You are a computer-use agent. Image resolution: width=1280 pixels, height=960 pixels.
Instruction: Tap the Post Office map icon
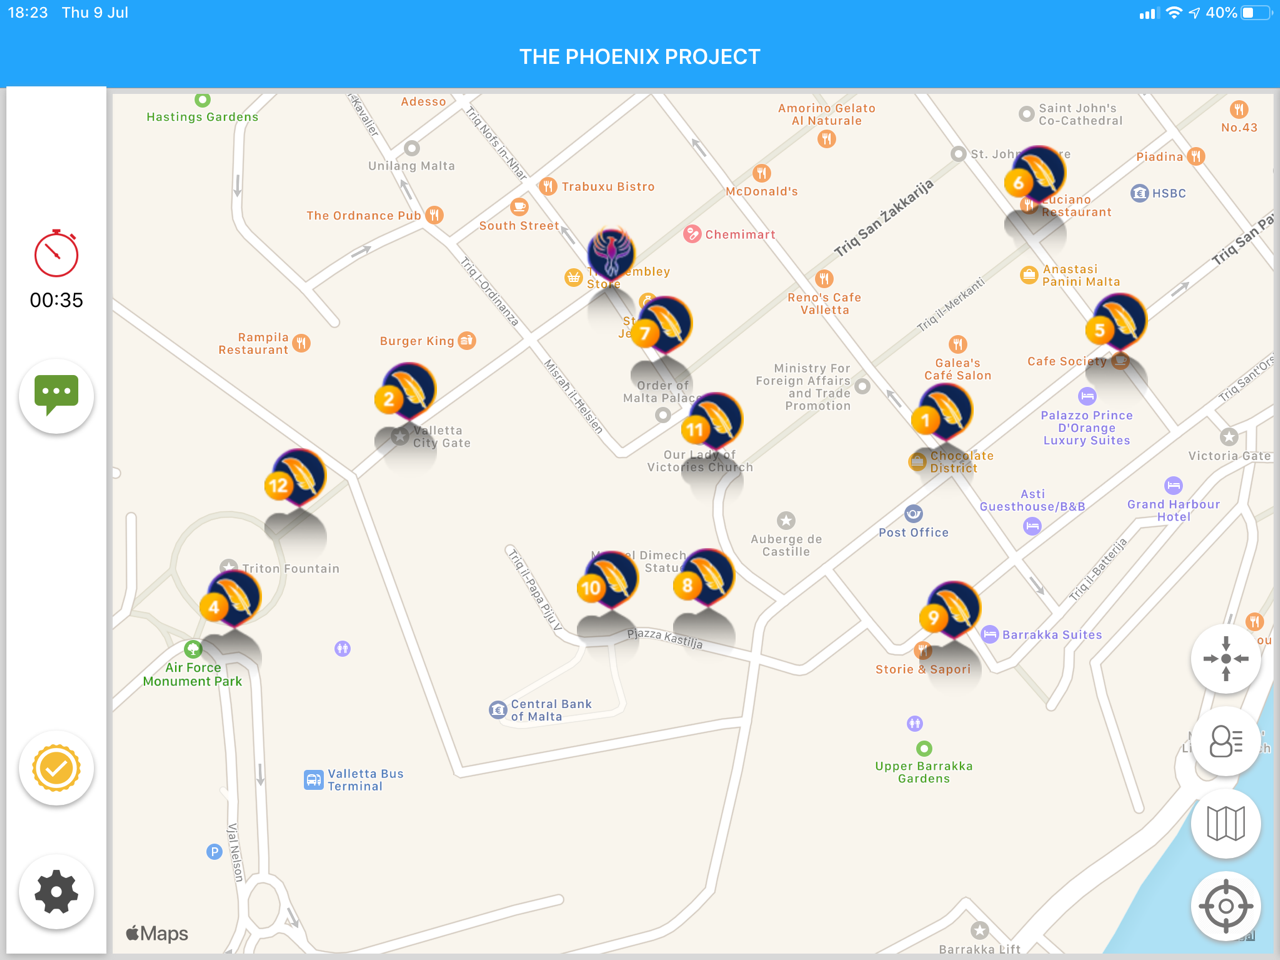click(x=913, y=514)
